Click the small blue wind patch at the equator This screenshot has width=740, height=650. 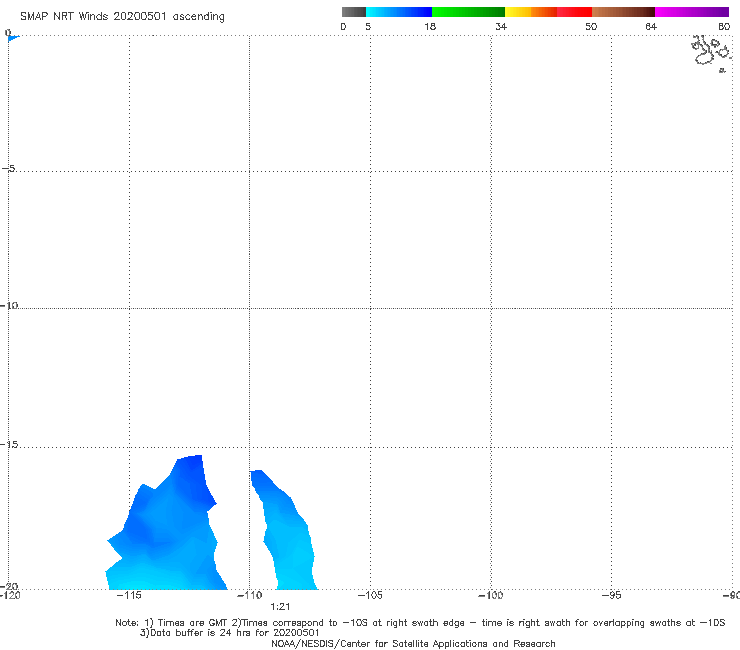[13, 38]
